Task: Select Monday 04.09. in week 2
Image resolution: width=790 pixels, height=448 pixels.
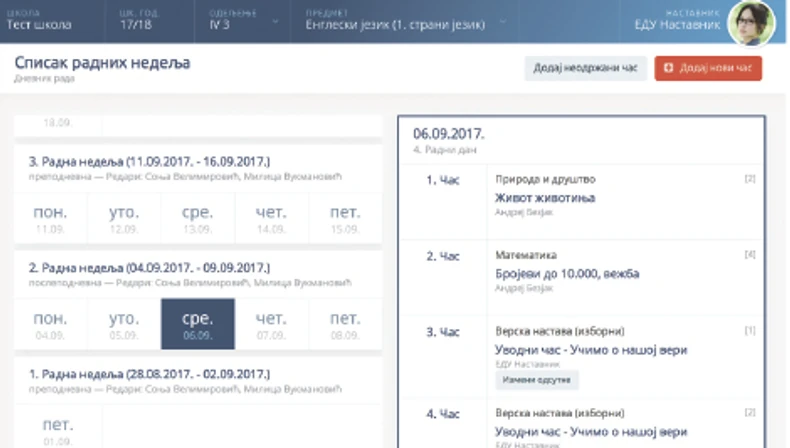Action: (x=50, y=324)
